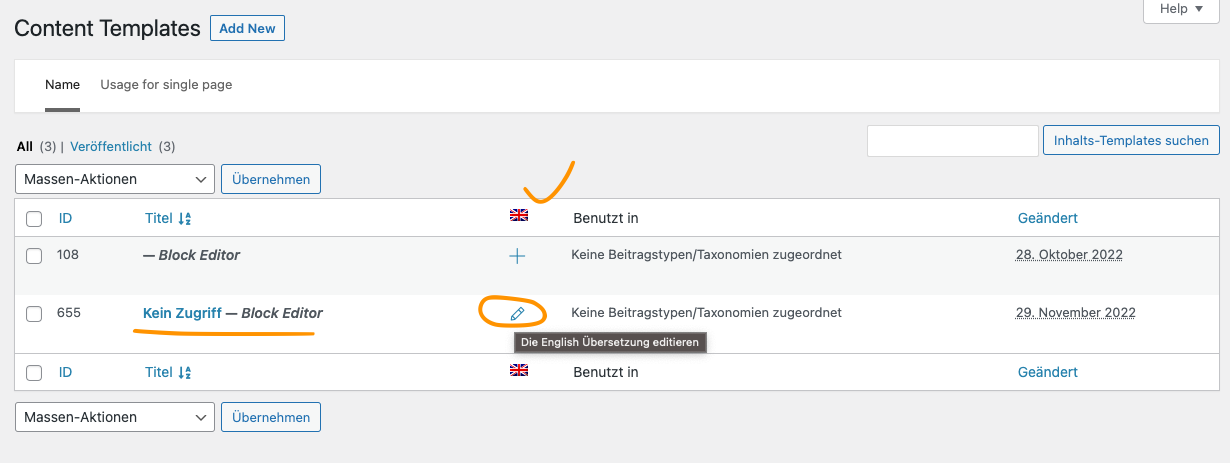Edit English translation pencil icon for Kein Zugriff

tap(517, 313)
